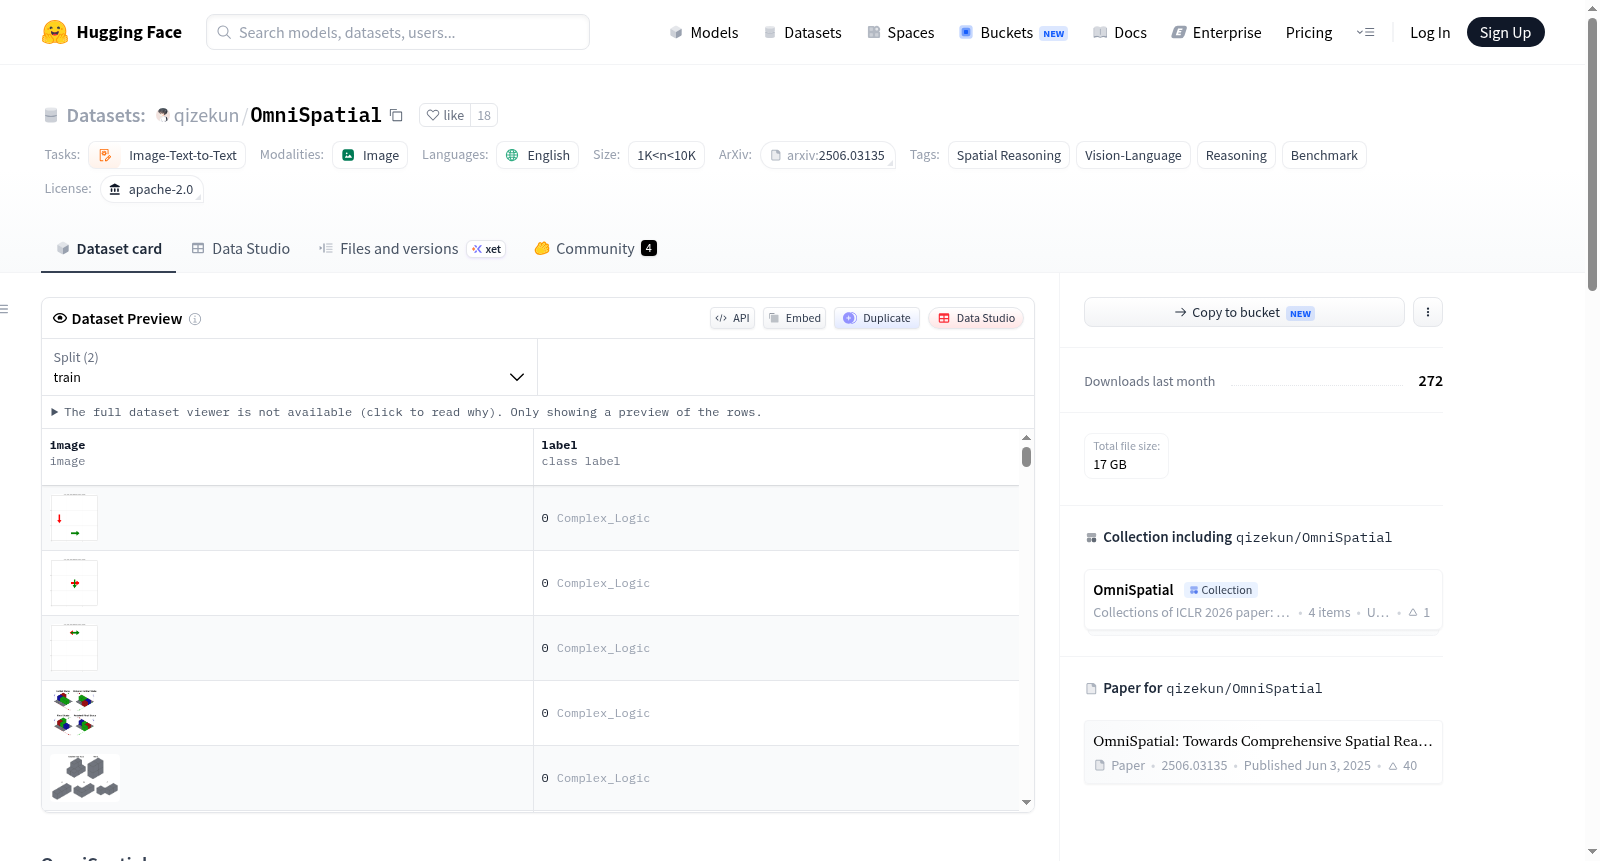Open the qizekun profile link
The width and height of the screenshot is (1600, 861).
click(206, 115)
